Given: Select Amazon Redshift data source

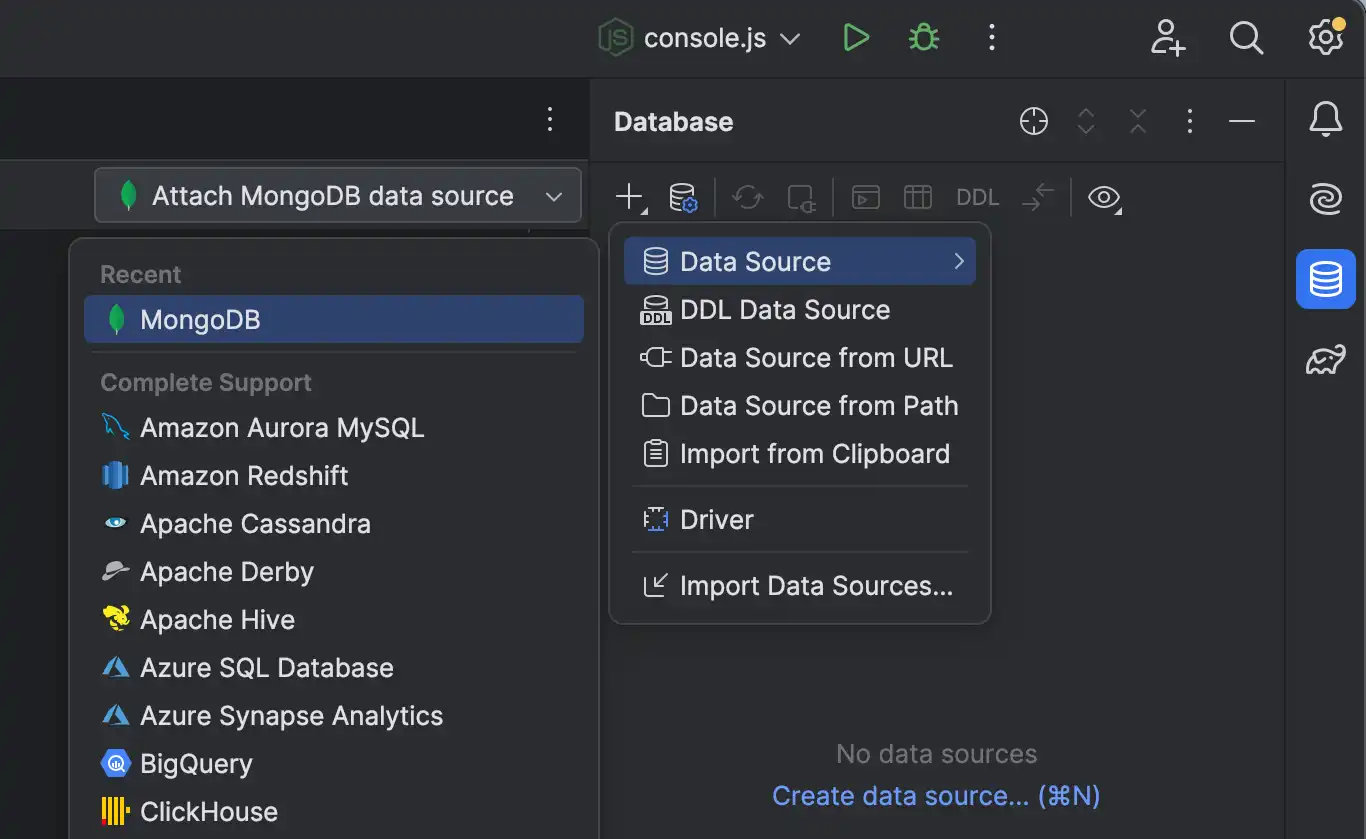Looking at the screenshot, I should coord(334,476).
